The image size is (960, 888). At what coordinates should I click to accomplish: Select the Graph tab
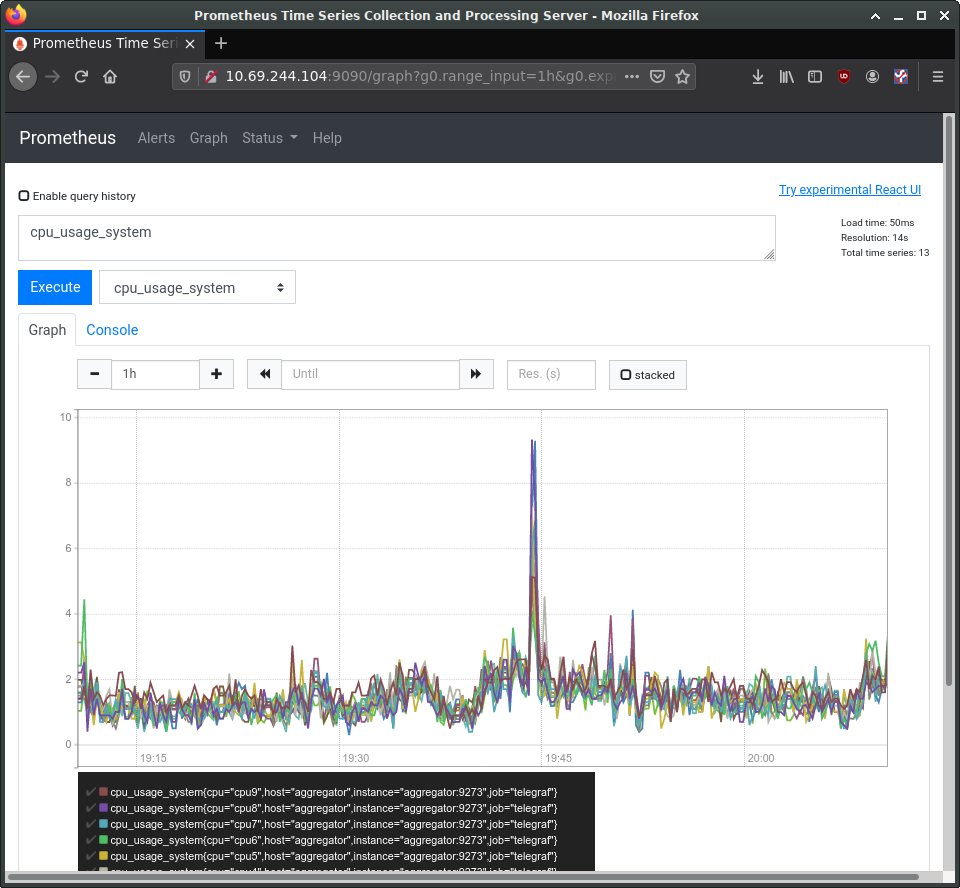pyautogui.click(x=47, y=330)
